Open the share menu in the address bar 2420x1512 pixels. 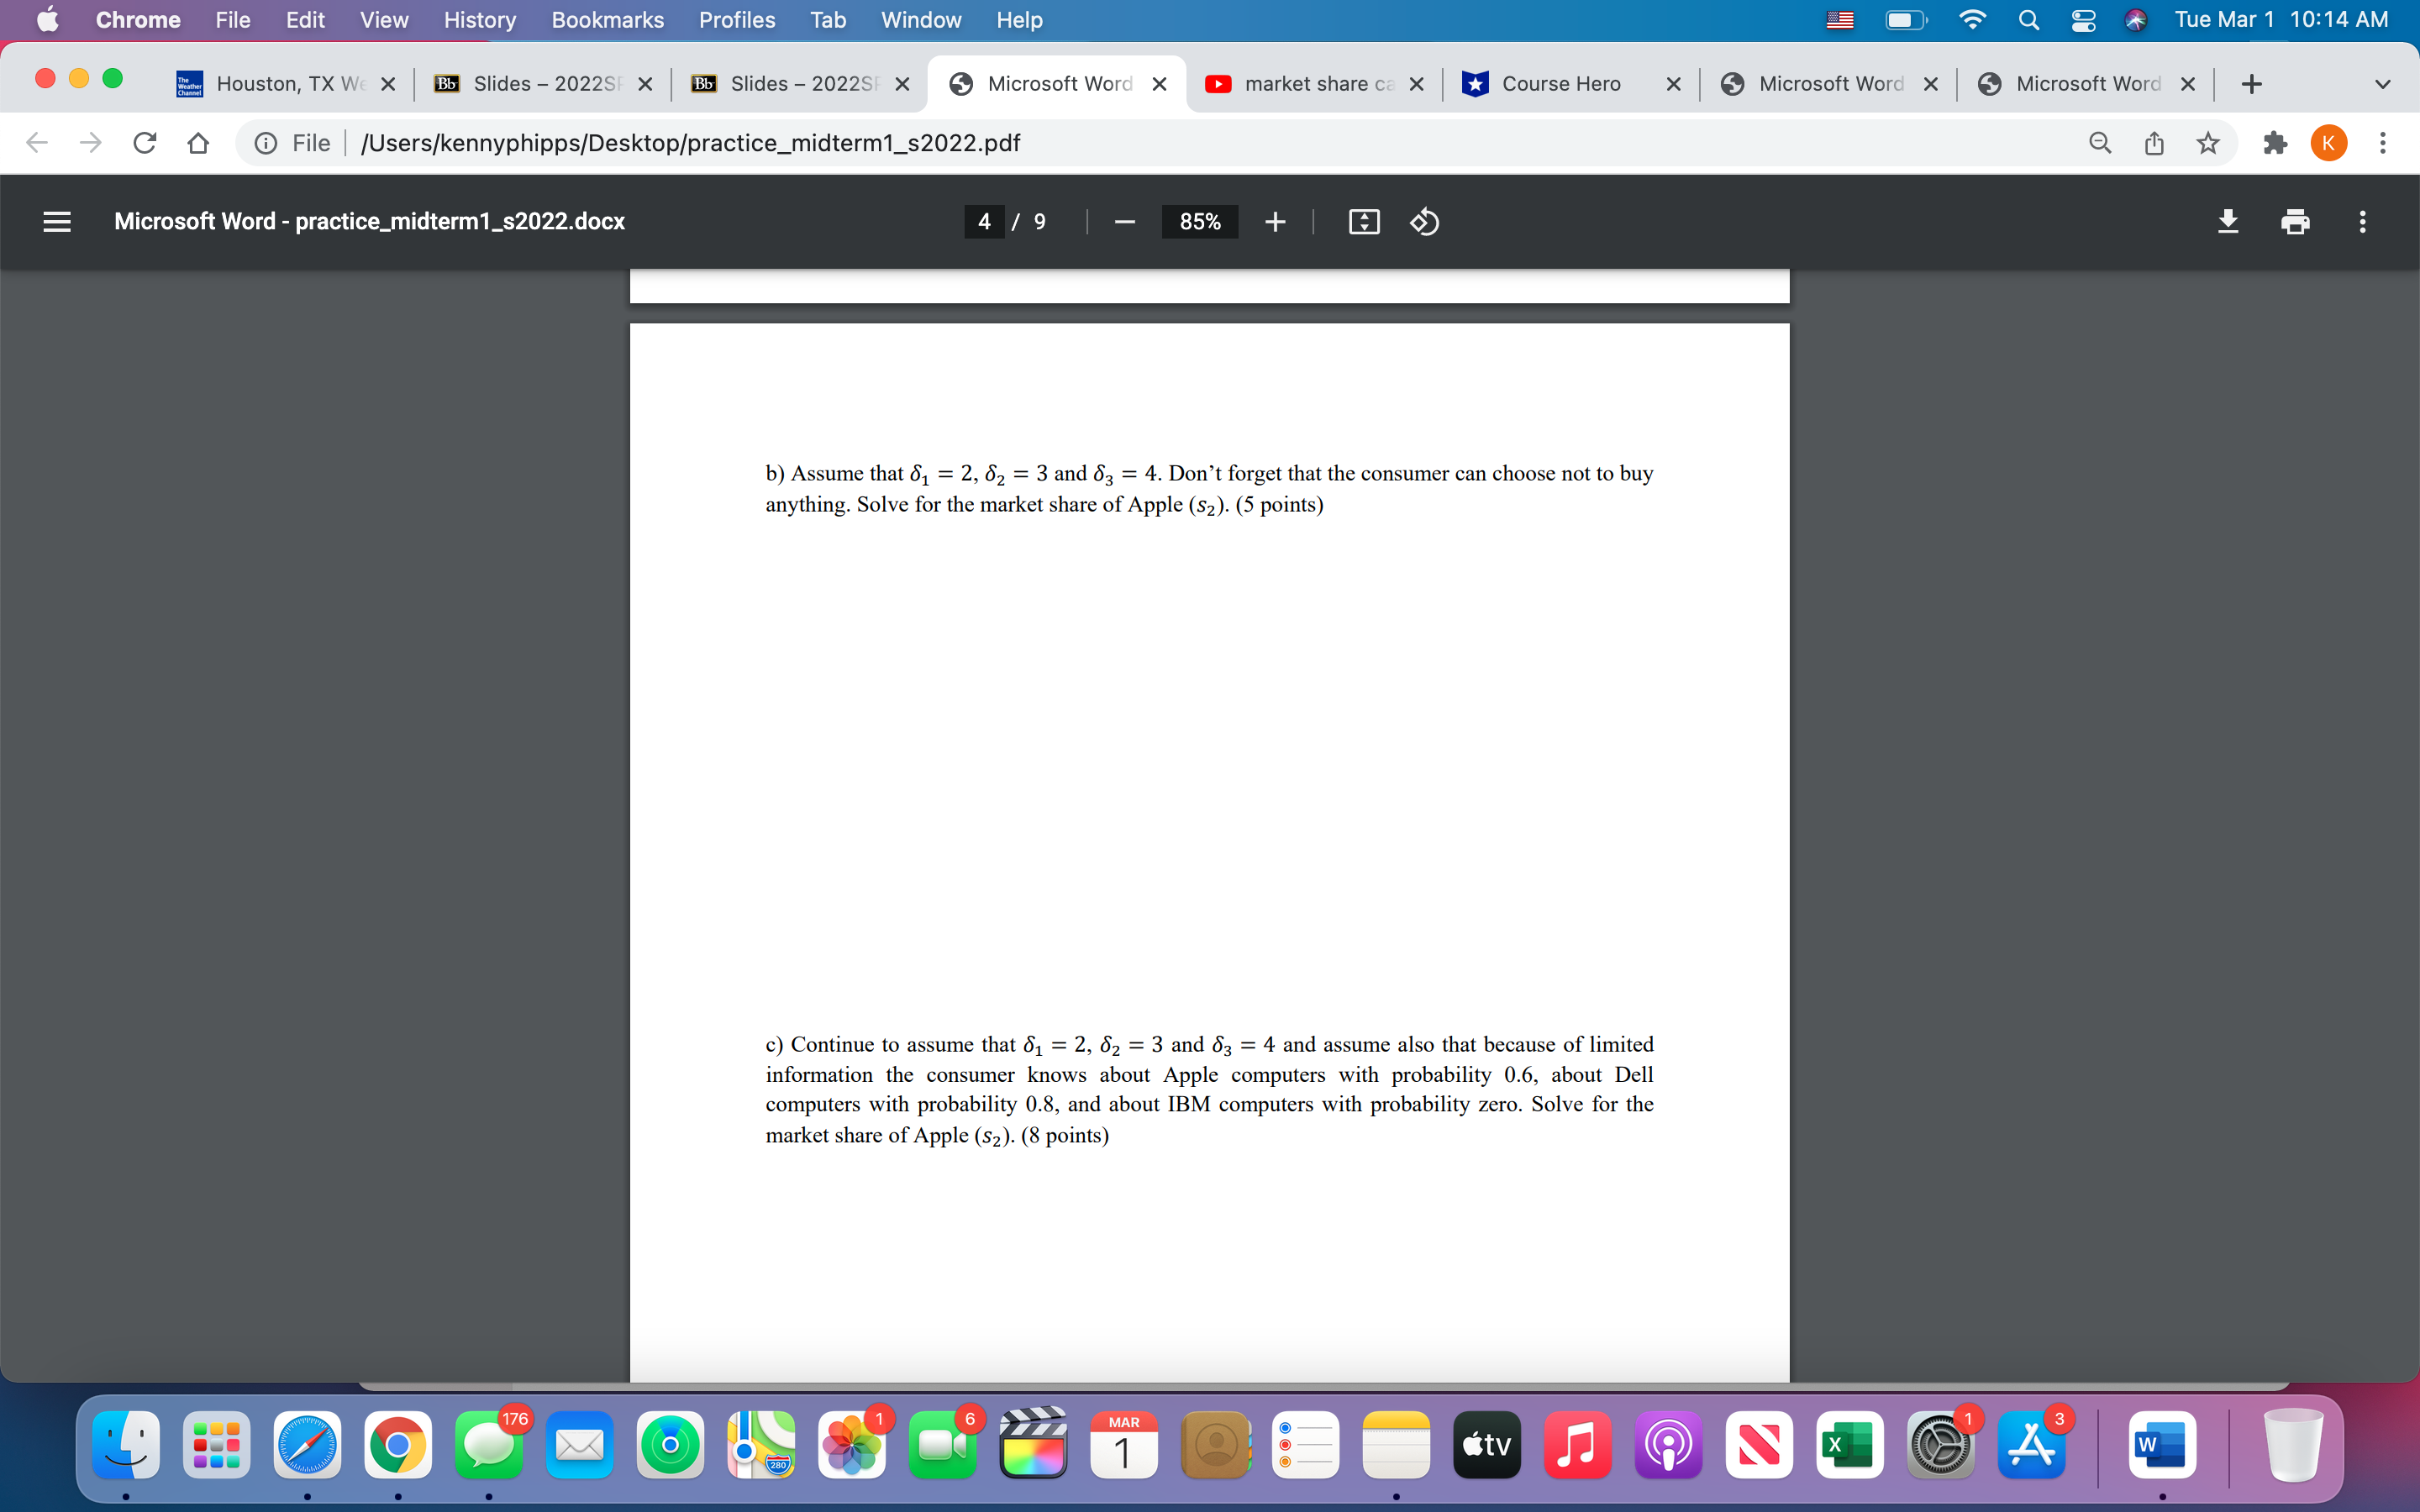[2154, 143]
